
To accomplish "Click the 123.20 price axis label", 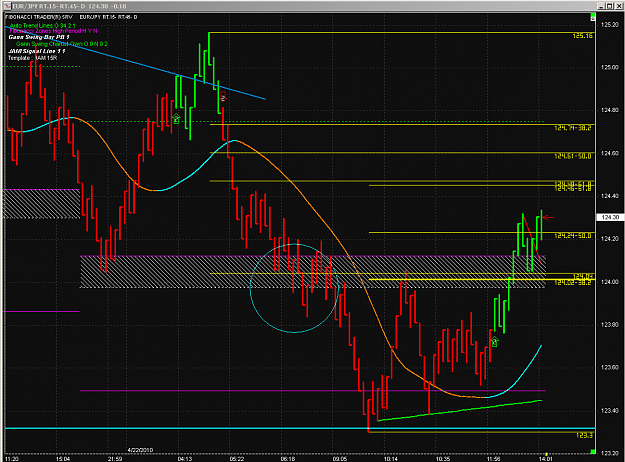I will click(610, 453).
